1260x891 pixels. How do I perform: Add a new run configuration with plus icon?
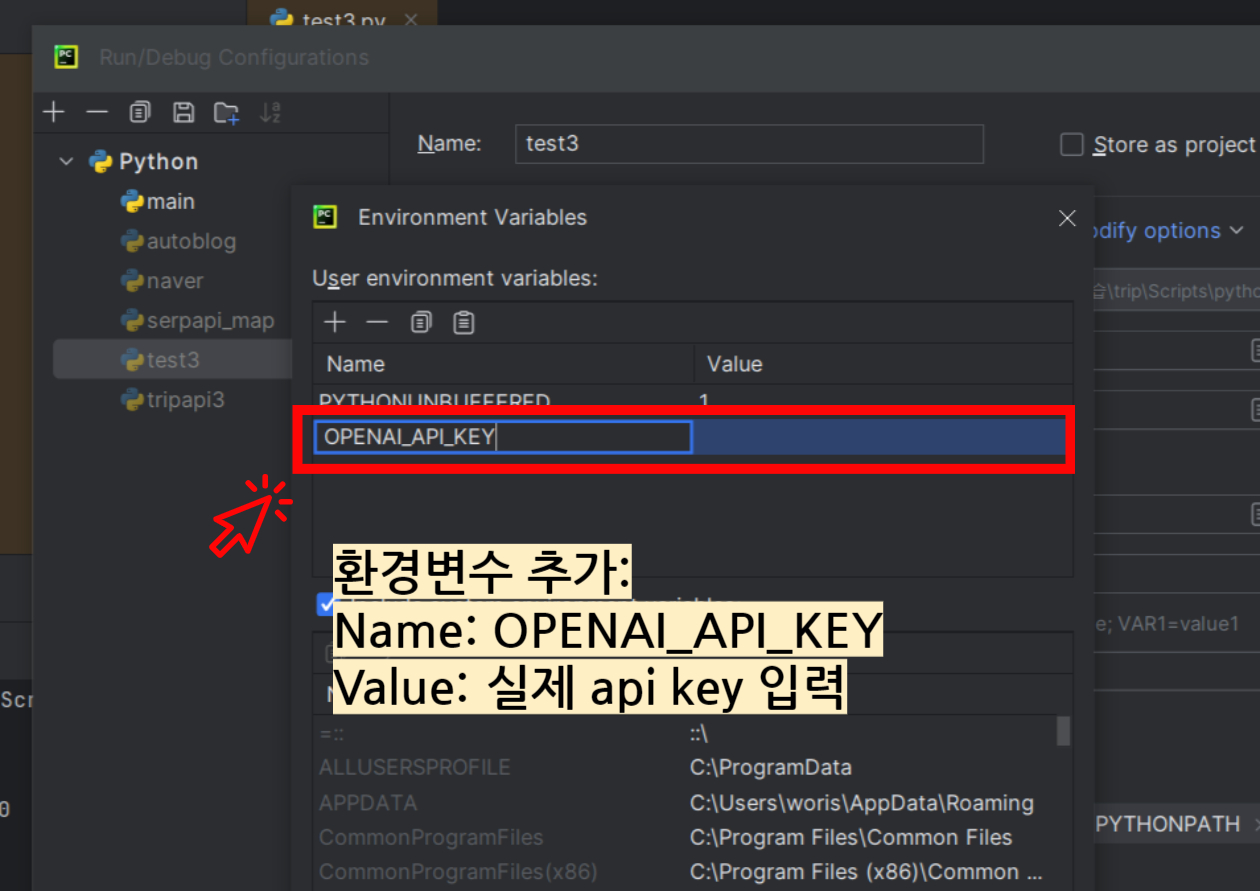(53, 112)
